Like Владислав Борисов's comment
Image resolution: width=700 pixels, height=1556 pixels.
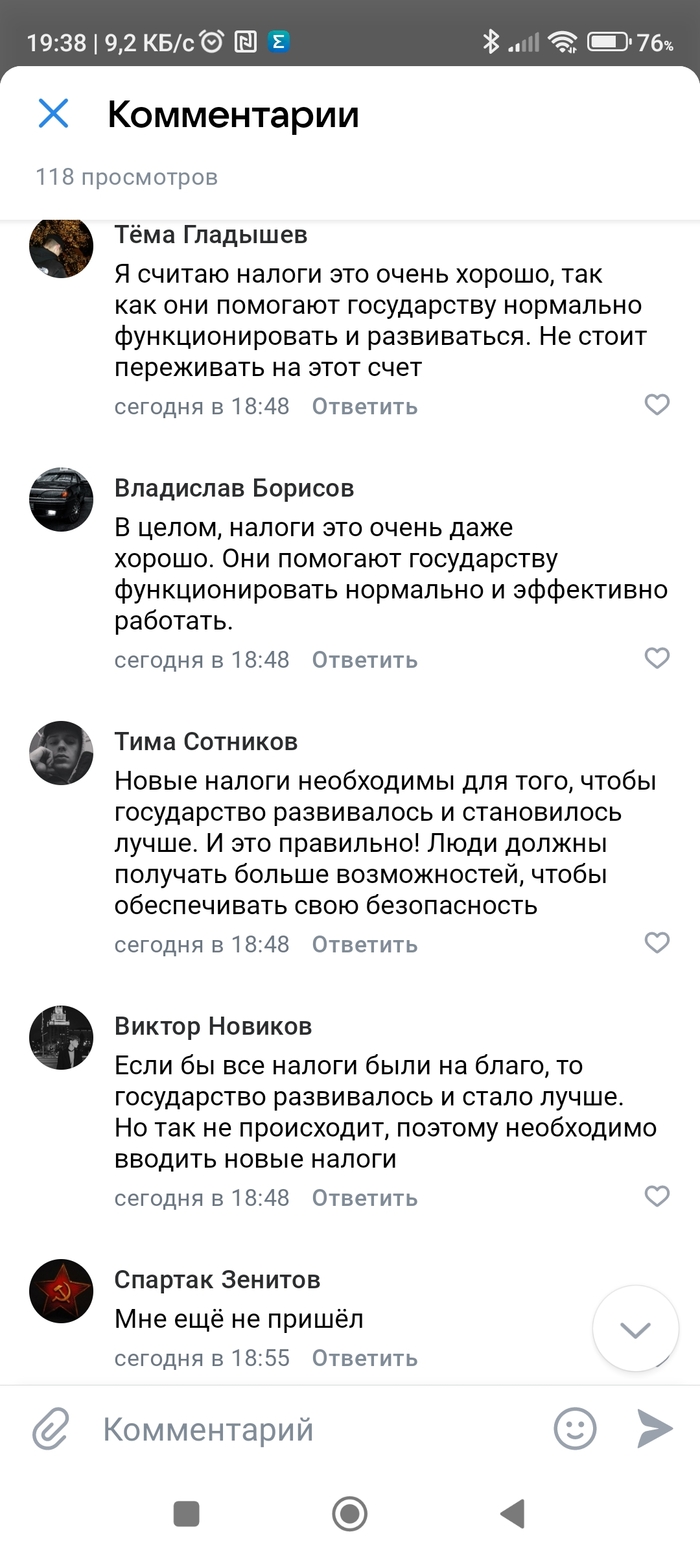(657, 658)
